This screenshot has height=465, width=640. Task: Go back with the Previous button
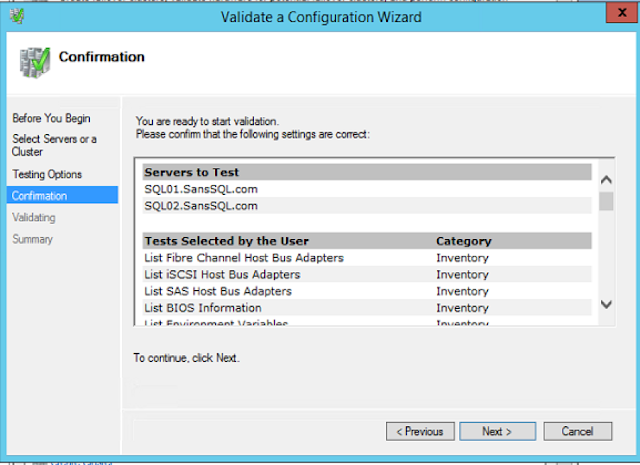coord(420,431)
